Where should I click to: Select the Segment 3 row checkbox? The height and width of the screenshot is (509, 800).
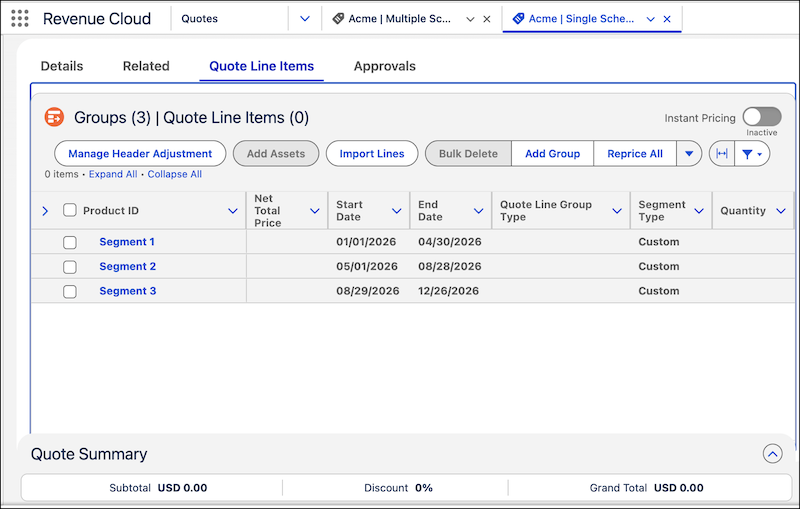pos(70,291)
